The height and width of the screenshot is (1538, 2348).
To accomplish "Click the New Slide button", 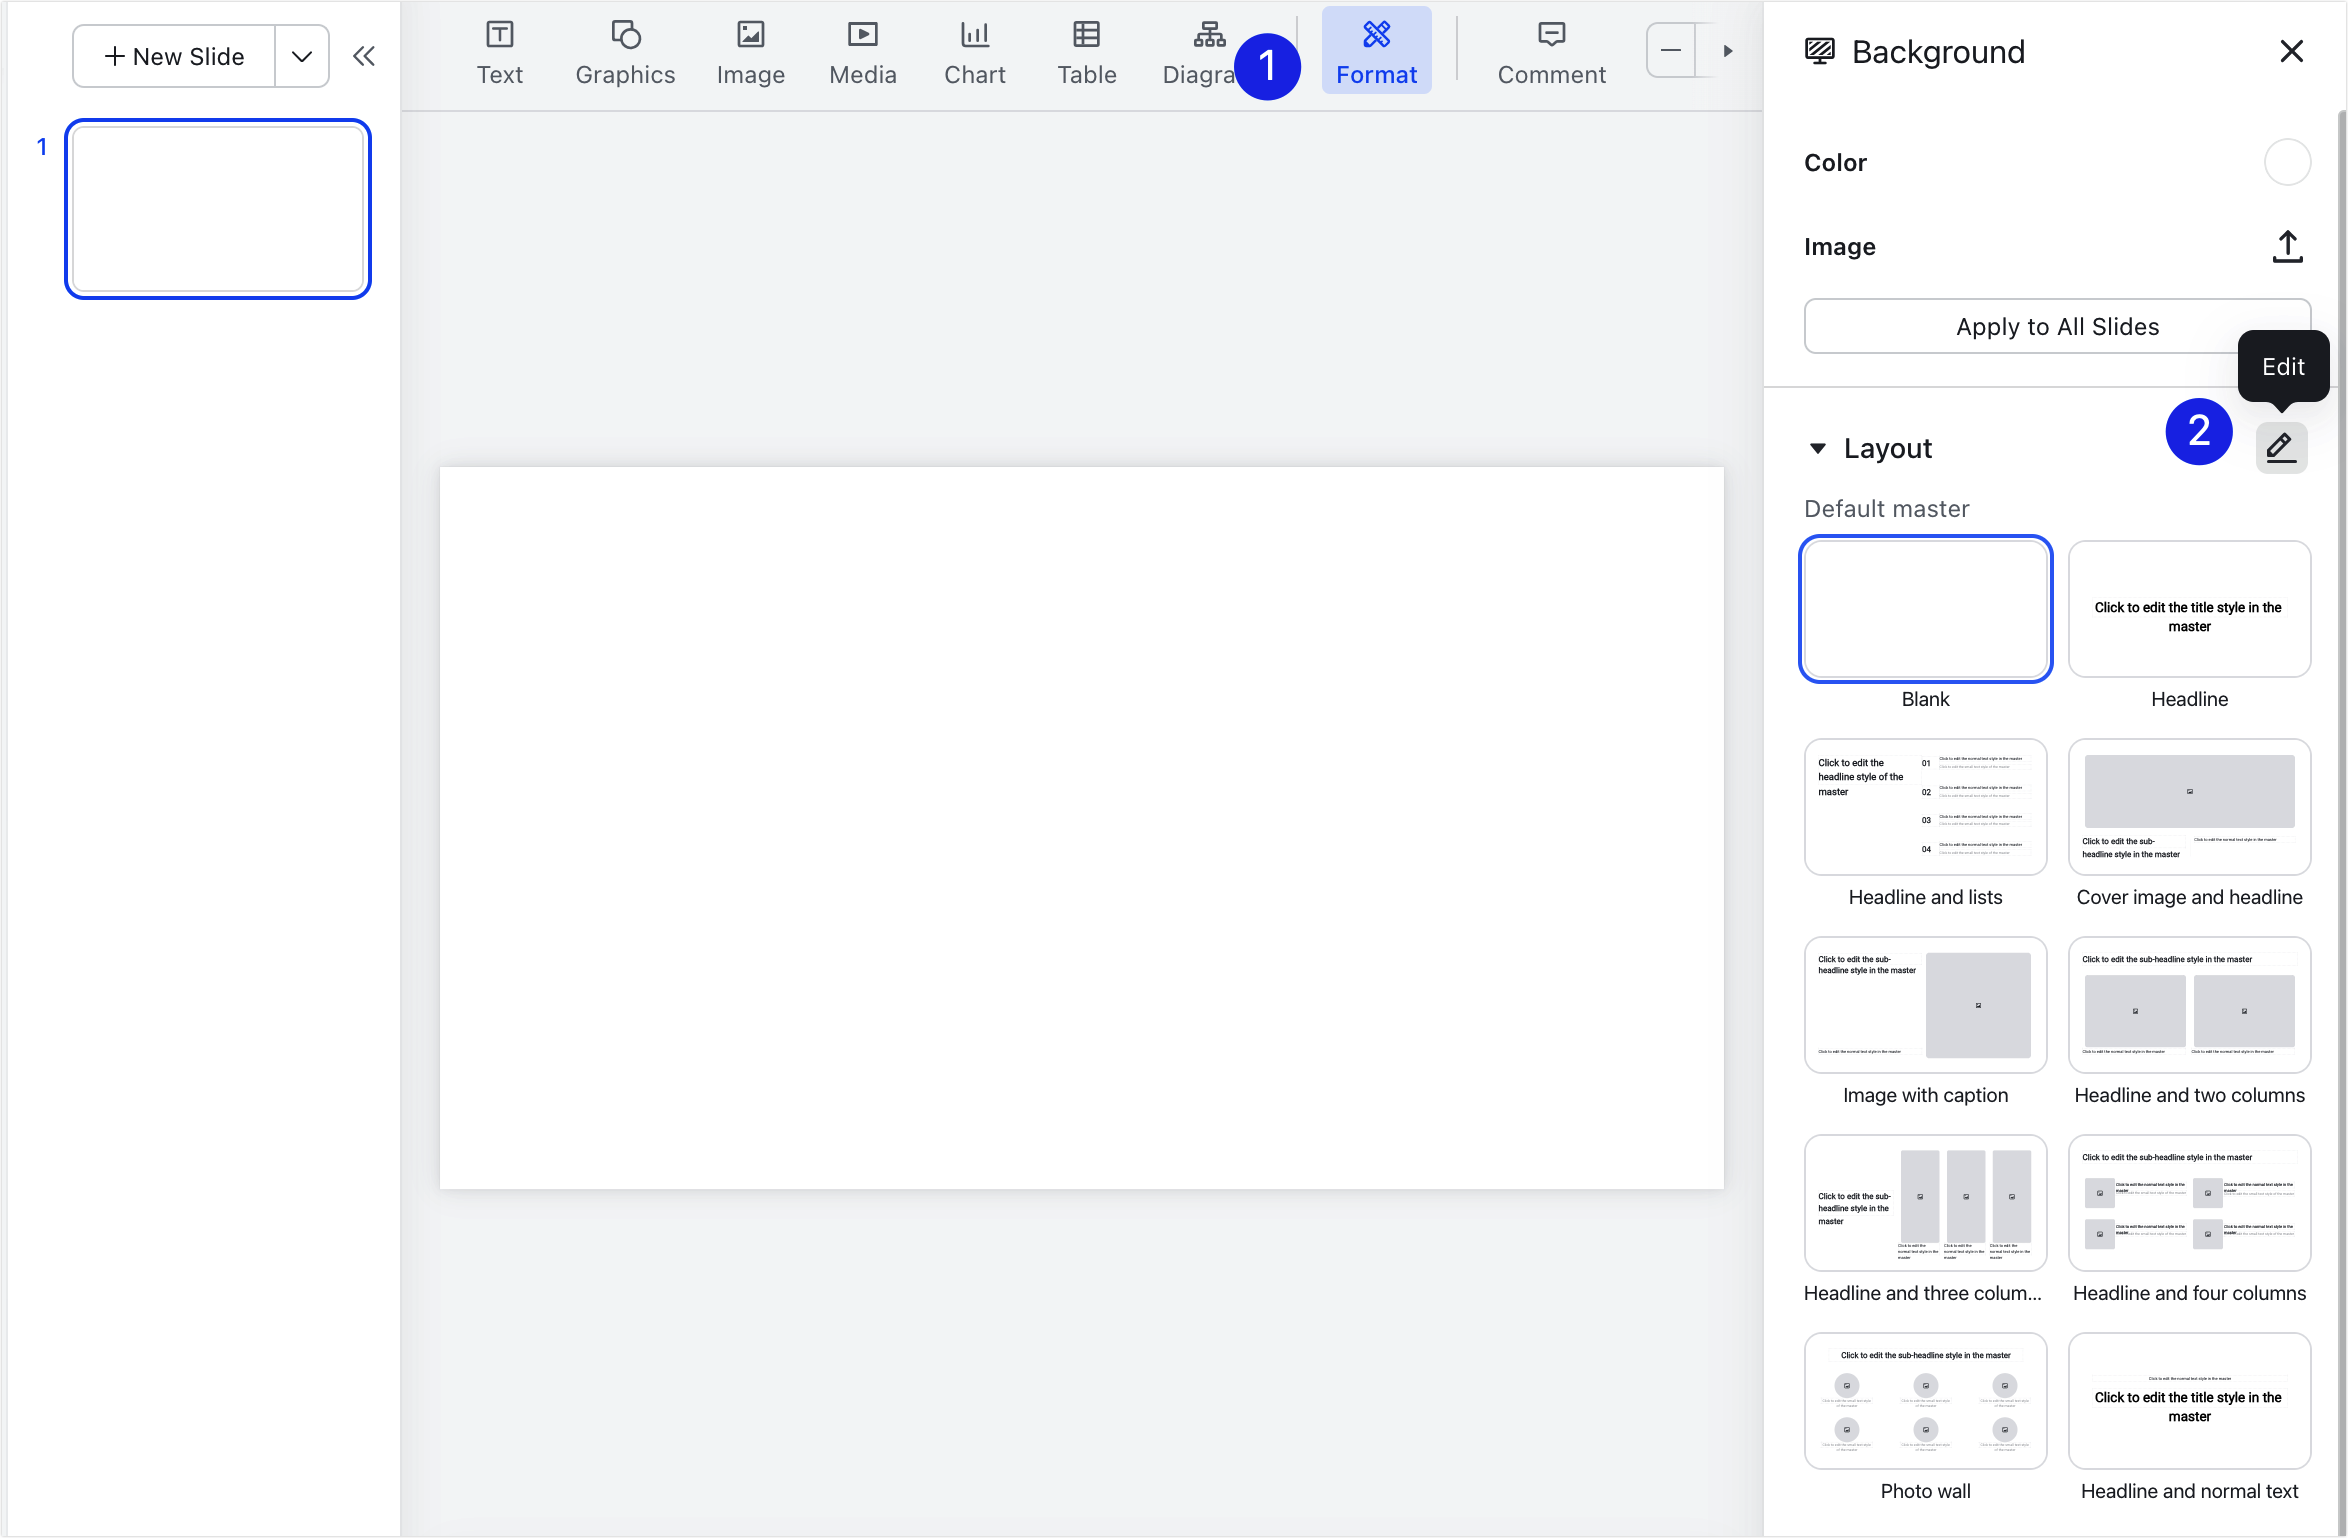I will 175,56.
